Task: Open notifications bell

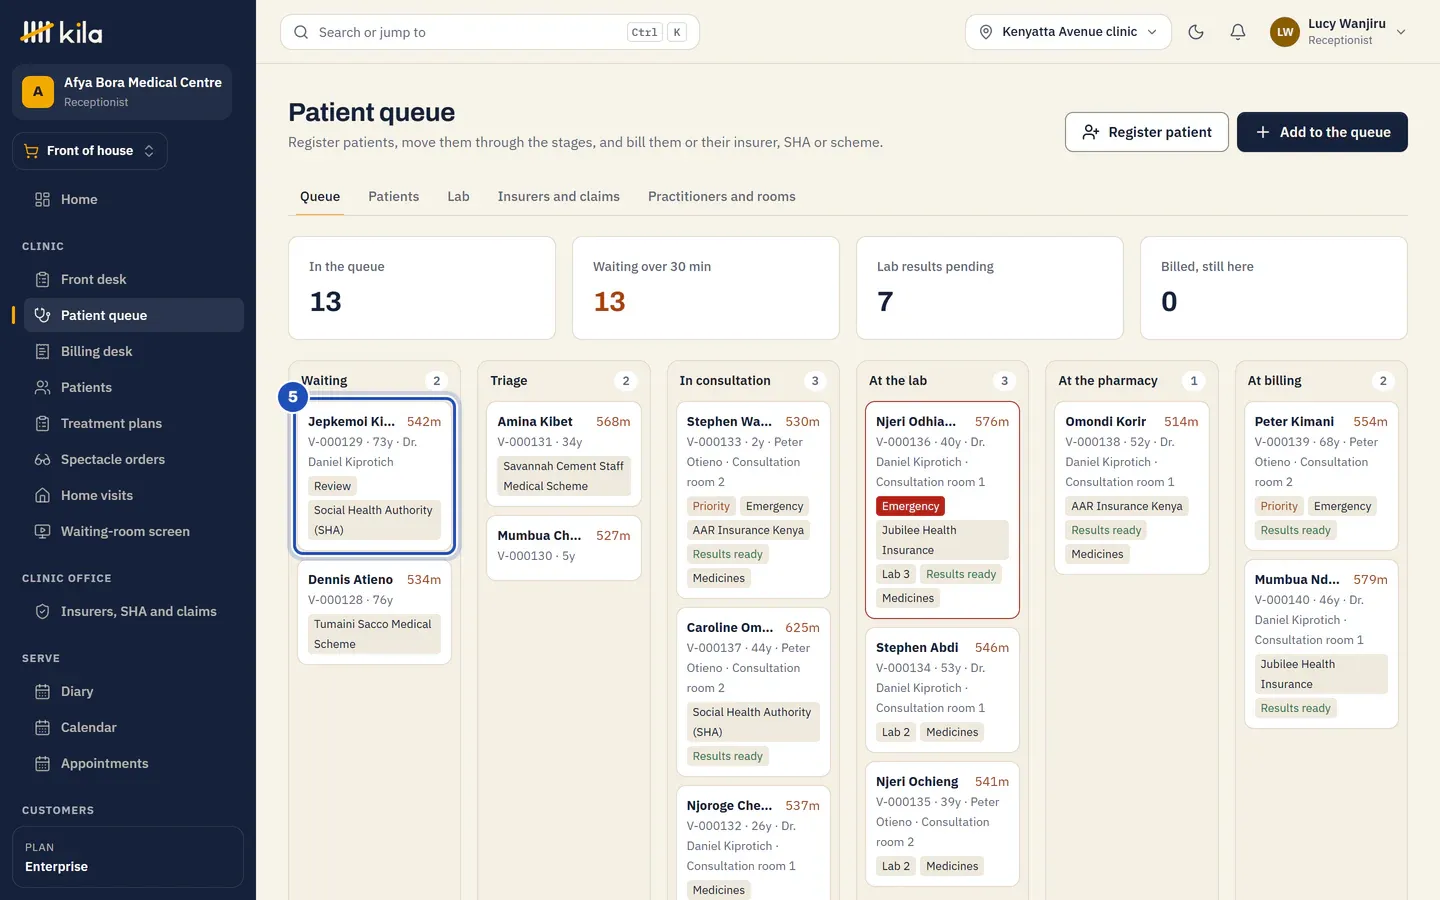Action: coord(1238,32)
